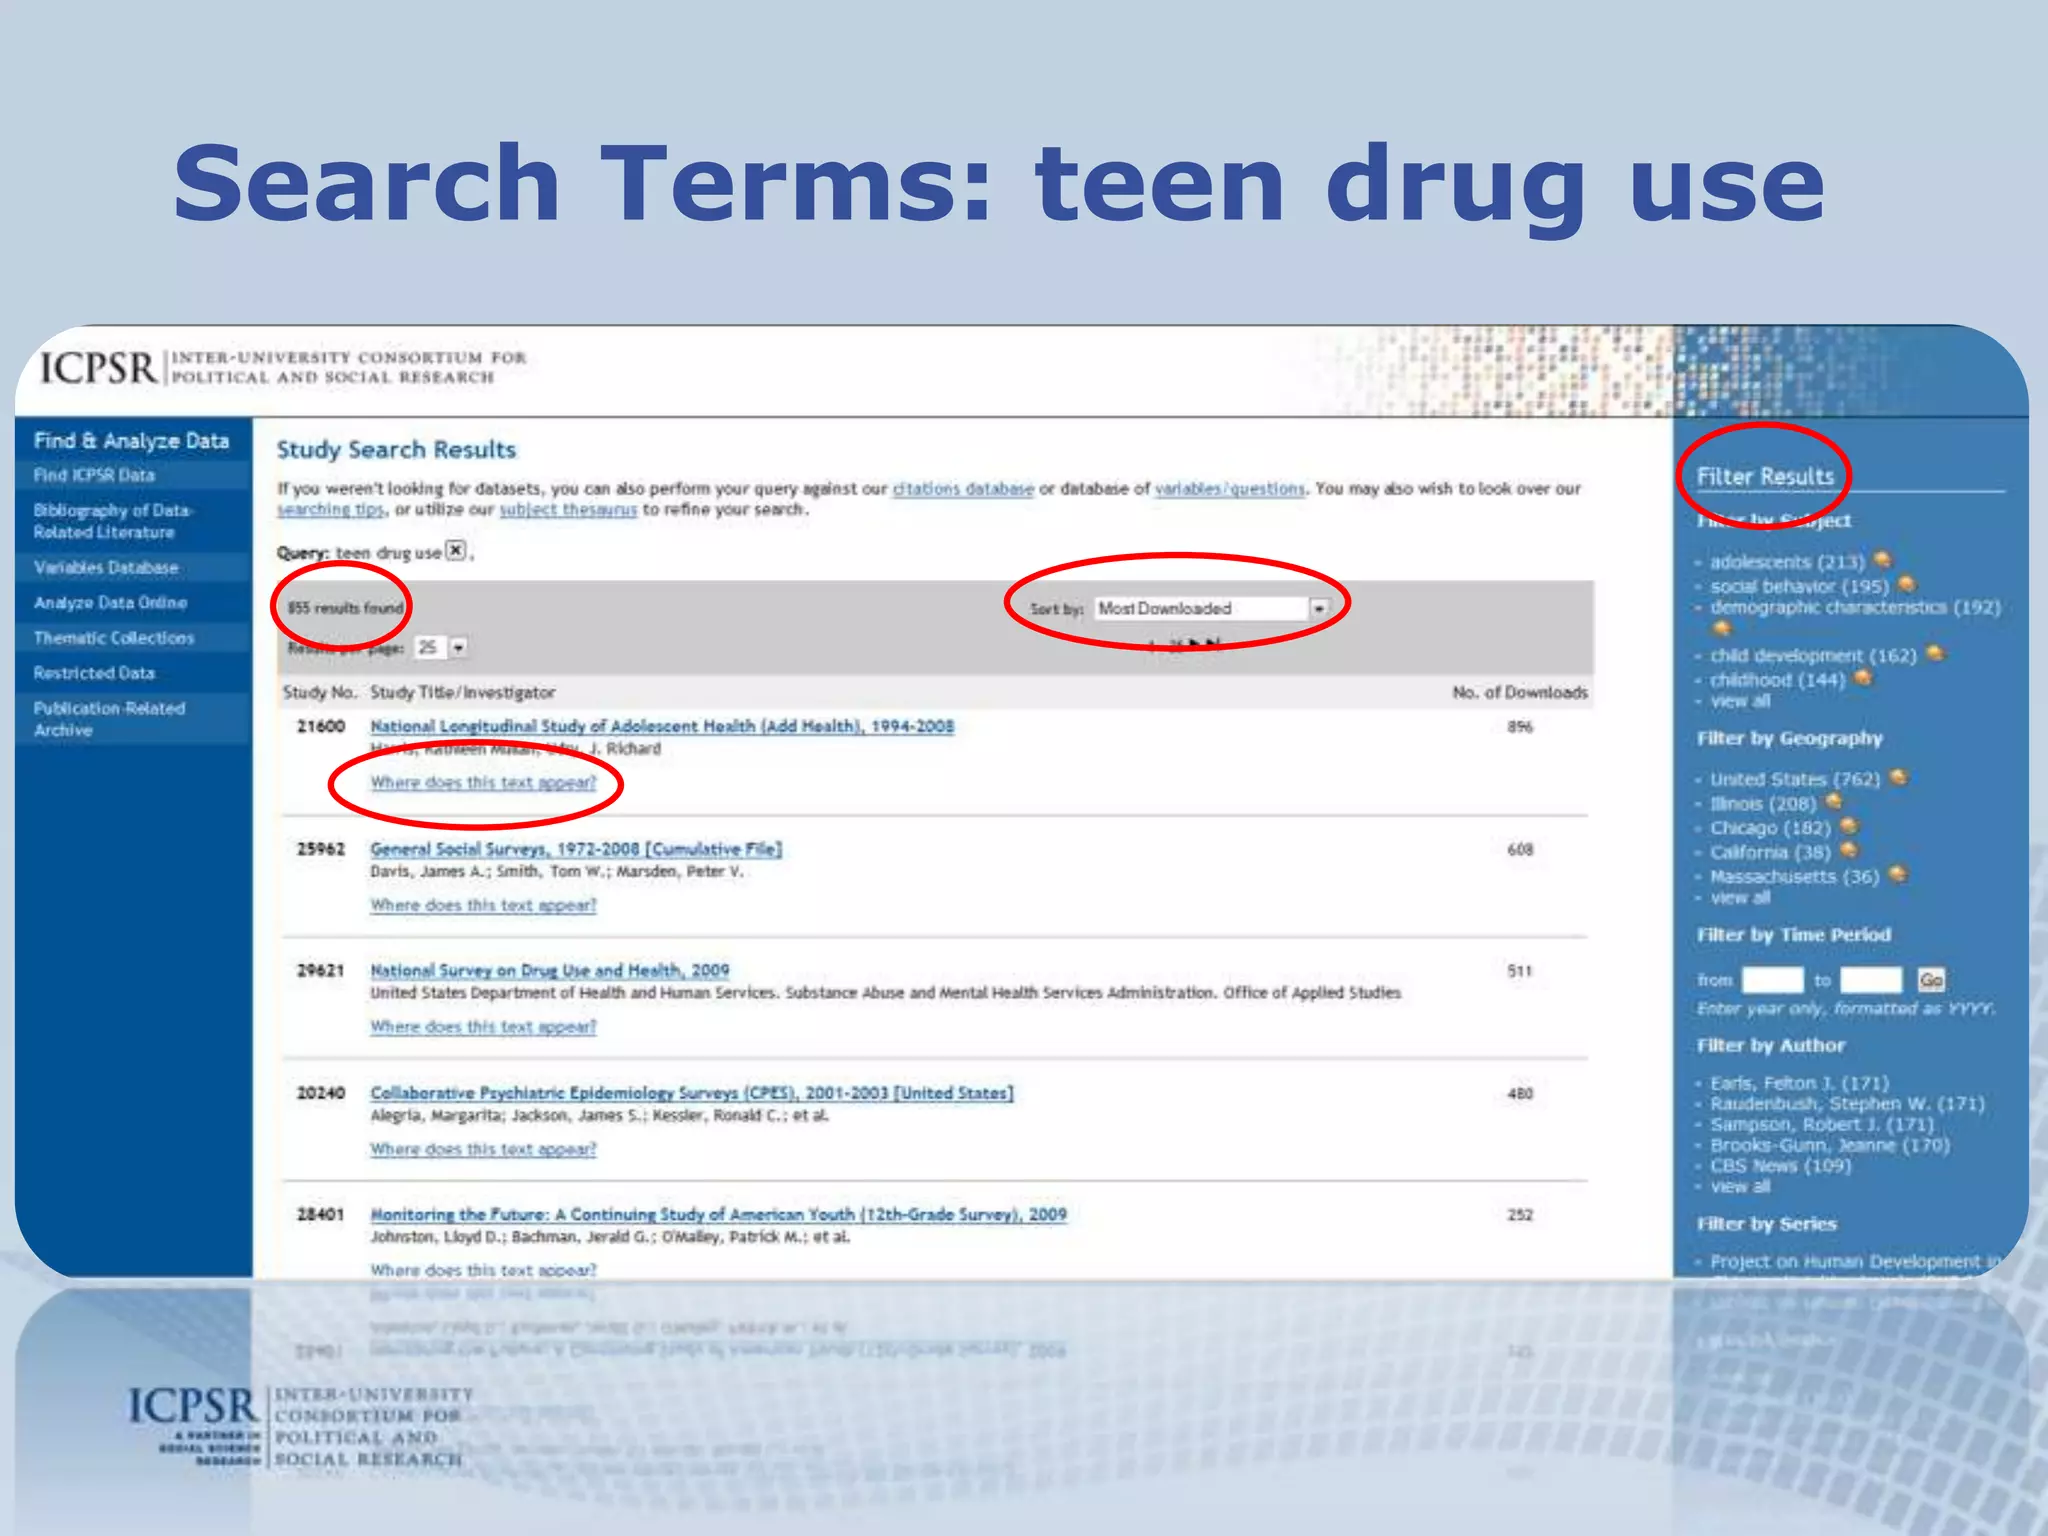
Task: View all under Filter by Geography
Action: [1740, 897]
